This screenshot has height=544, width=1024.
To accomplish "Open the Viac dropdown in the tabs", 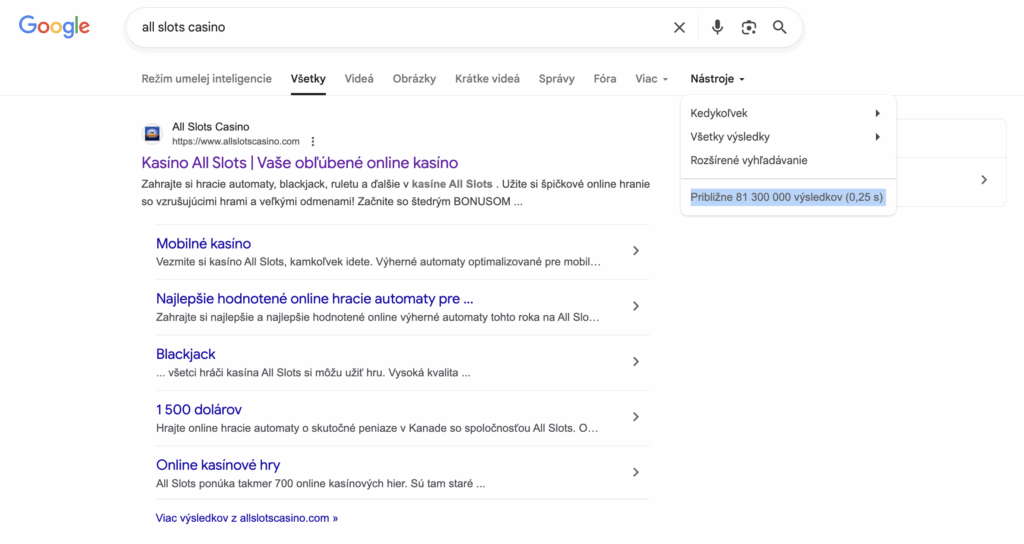I will (651, 79).
